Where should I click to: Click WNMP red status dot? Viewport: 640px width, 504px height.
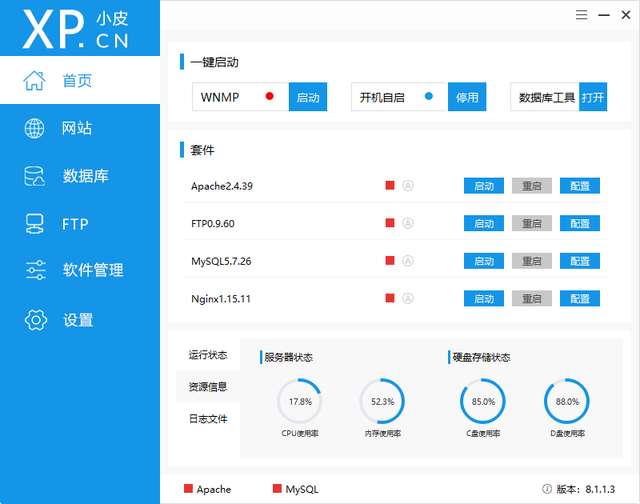(269, 96)
